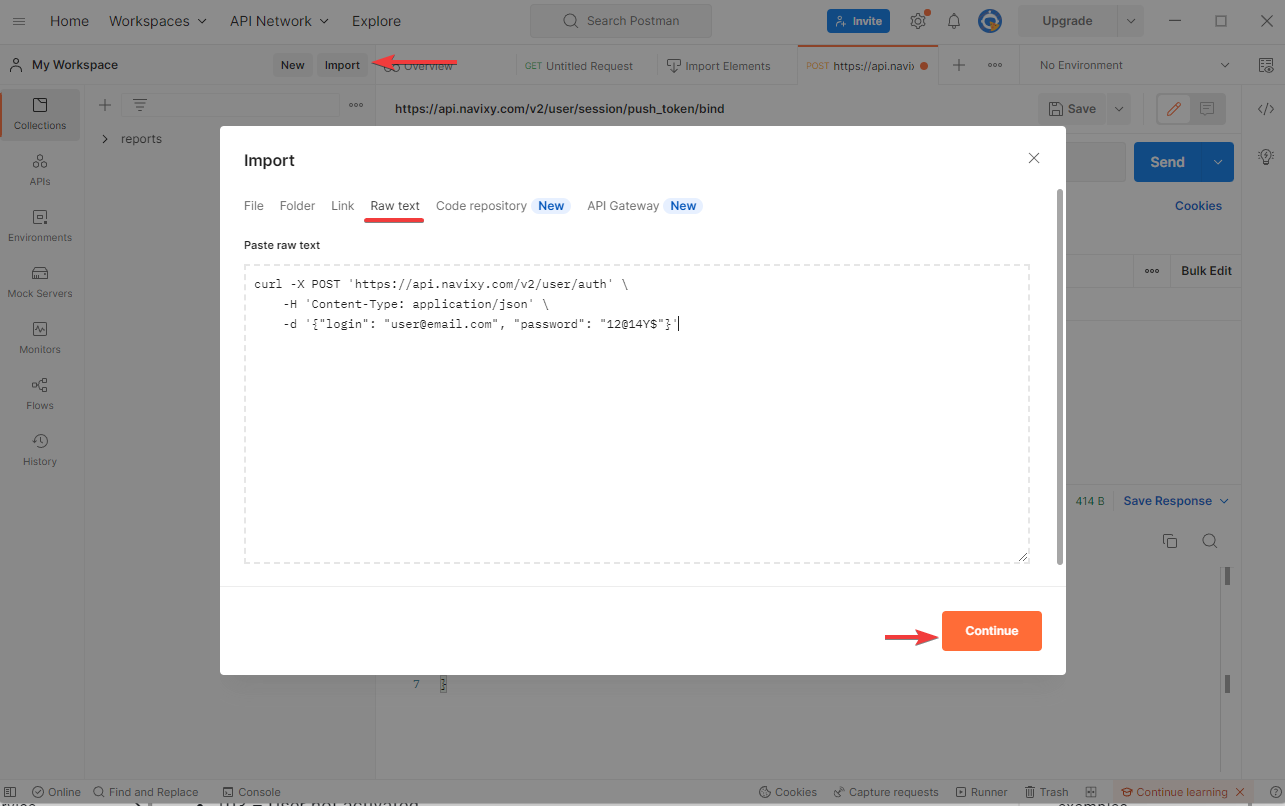Open environment quick look icon

1266,65
